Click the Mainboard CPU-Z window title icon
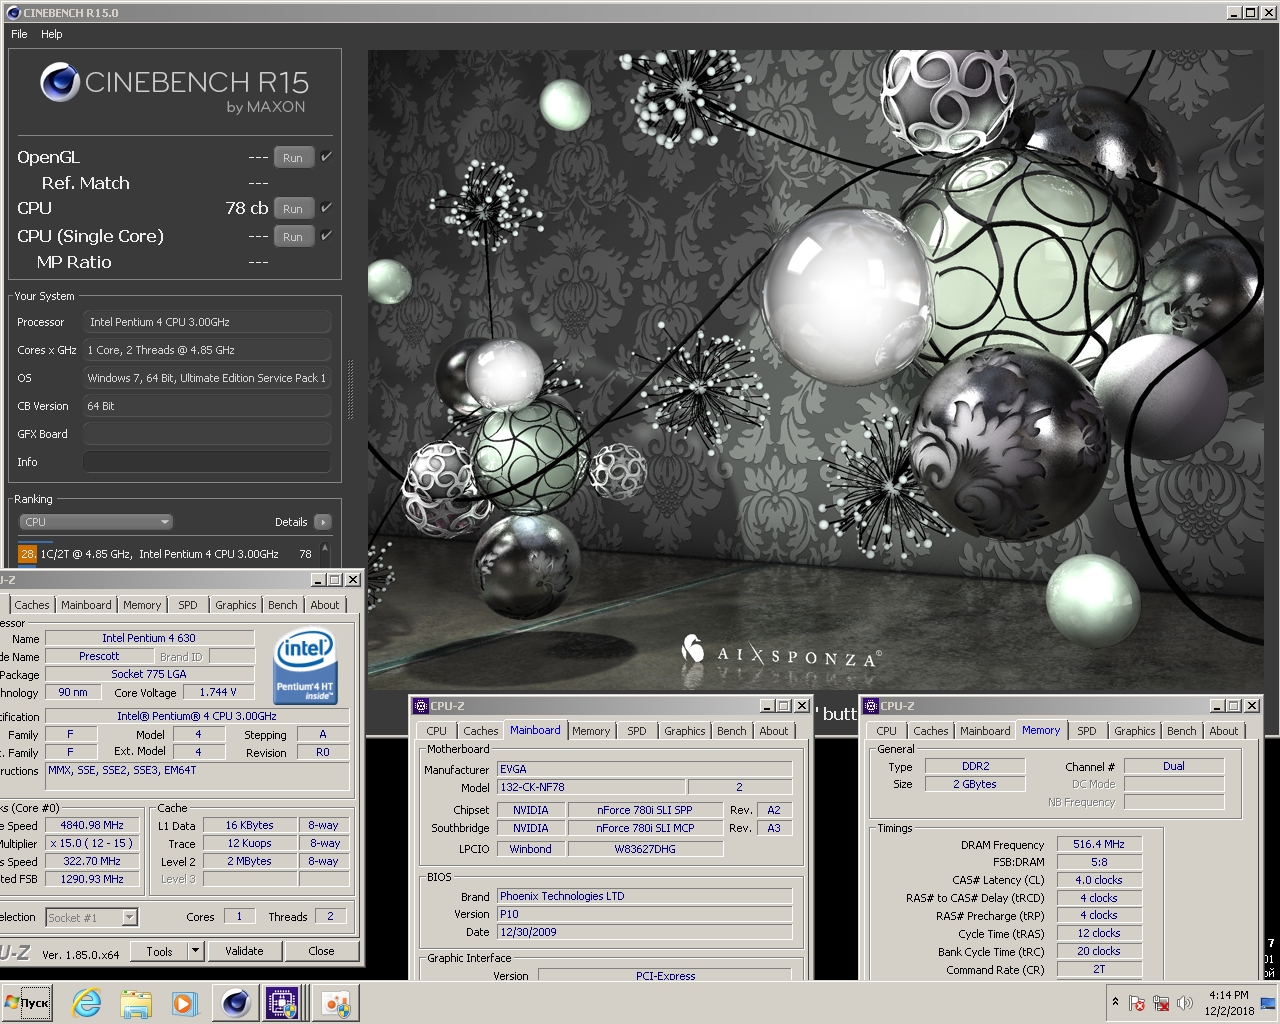The height and width of the screenshot is (1024, 1280). [421, 706]
